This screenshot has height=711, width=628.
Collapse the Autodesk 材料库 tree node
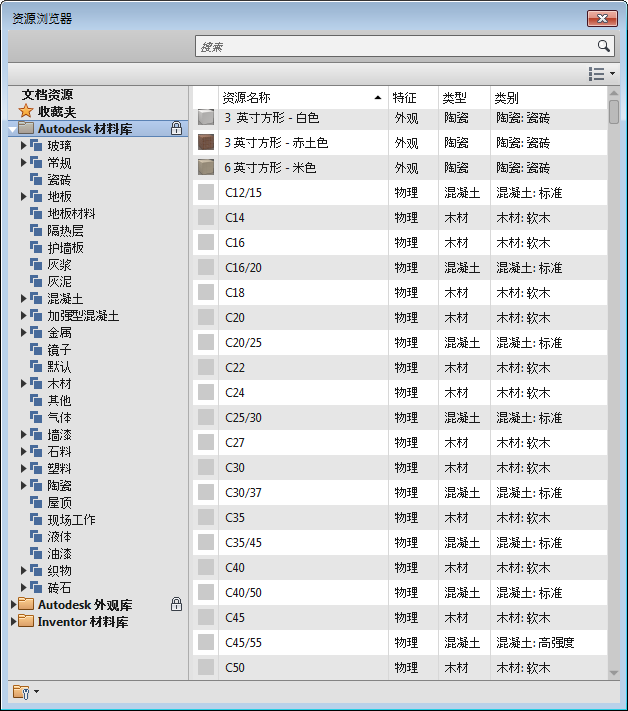click(13, 129)
